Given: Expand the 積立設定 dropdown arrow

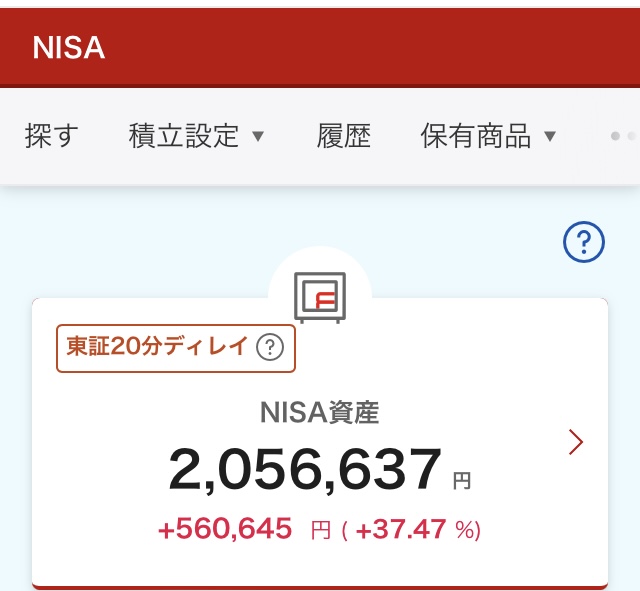Looking at the screenshot, I should 258,136.
